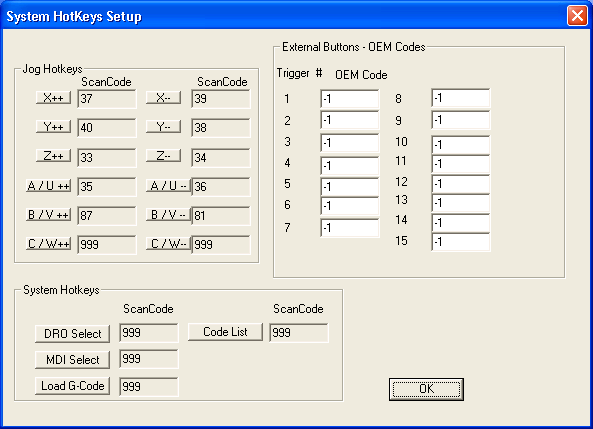
Task: Set the Y++ jog hotkey
Action: (53, 127)
